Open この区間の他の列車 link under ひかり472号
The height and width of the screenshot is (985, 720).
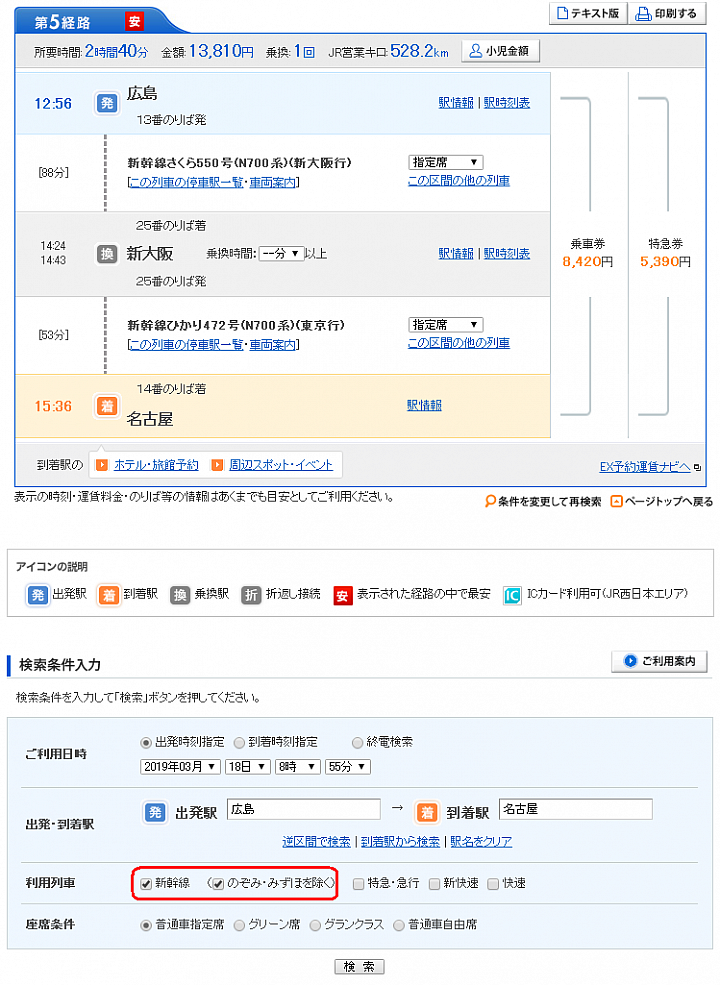click(459, 343)
